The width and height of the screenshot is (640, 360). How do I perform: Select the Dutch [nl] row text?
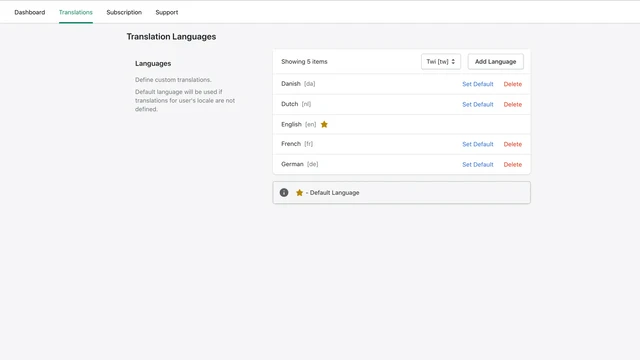(x=296, y=104)
